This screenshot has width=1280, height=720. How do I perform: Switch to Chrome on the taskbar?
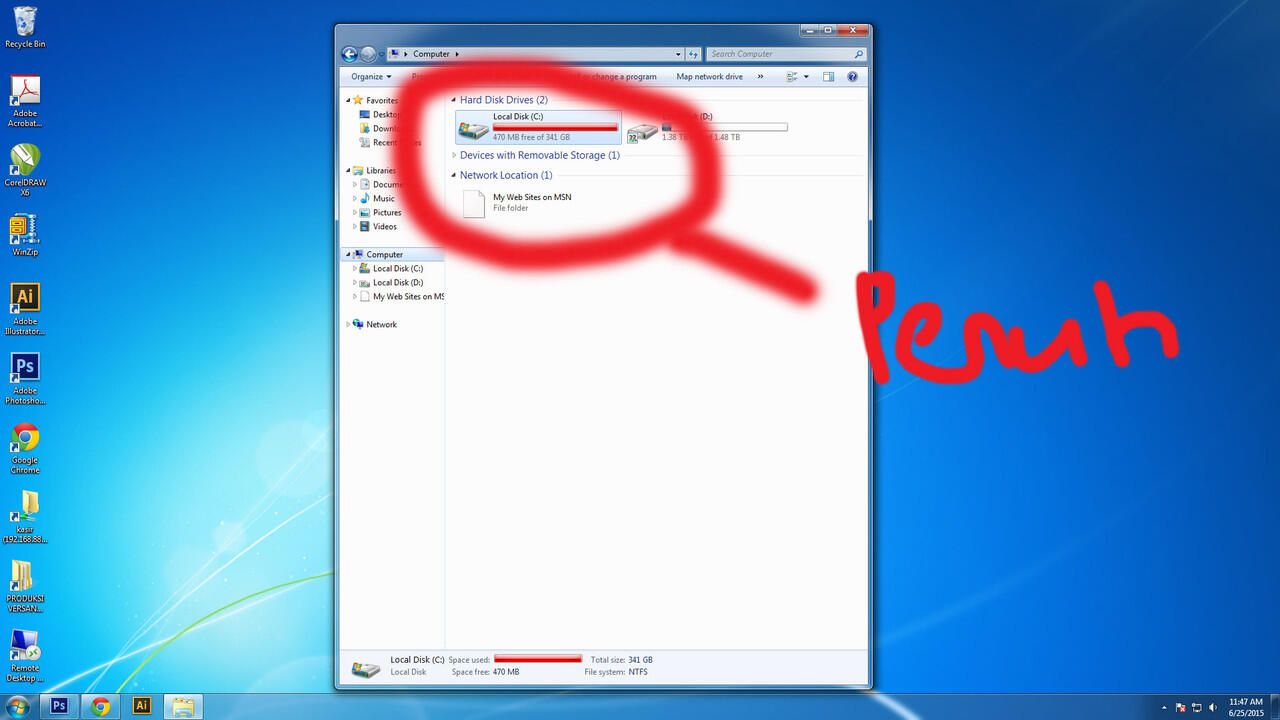coord(100,706)
